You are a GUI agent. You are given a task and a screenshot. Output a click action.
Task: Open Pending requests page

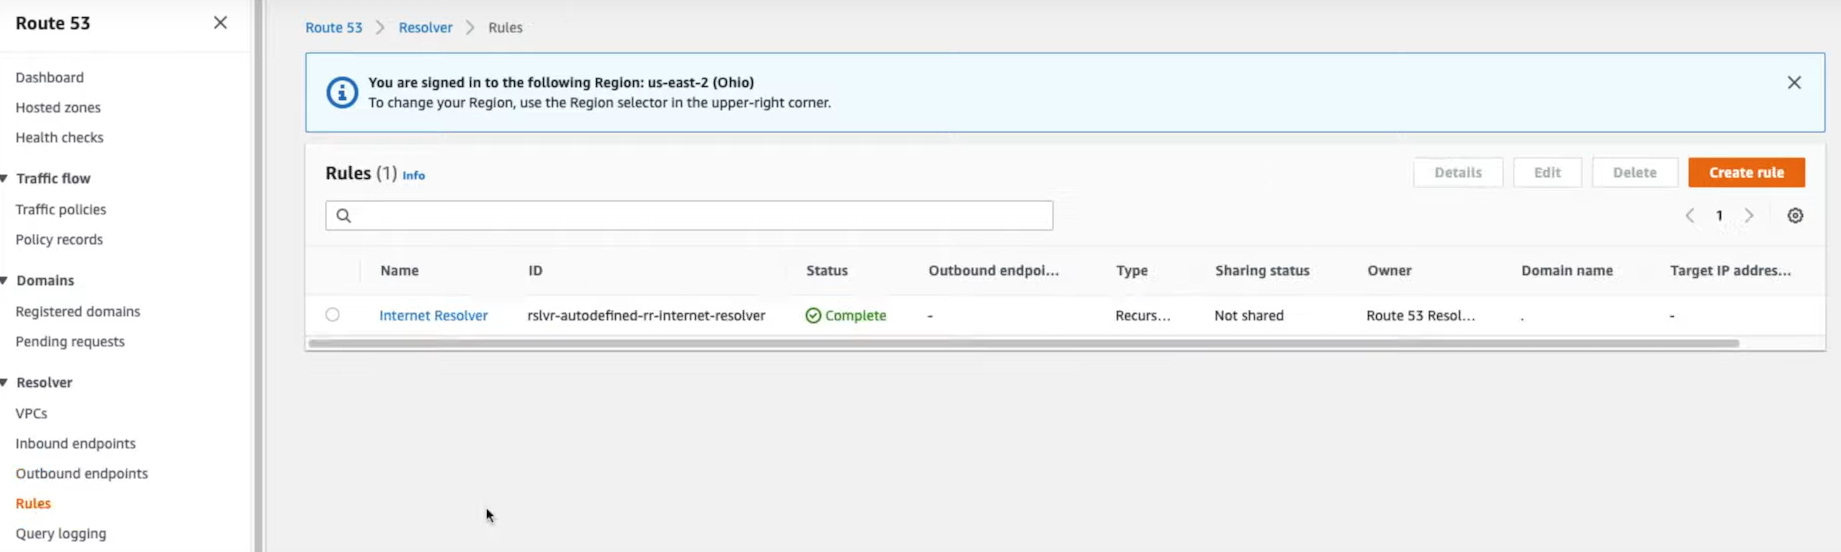coord(70,341)
